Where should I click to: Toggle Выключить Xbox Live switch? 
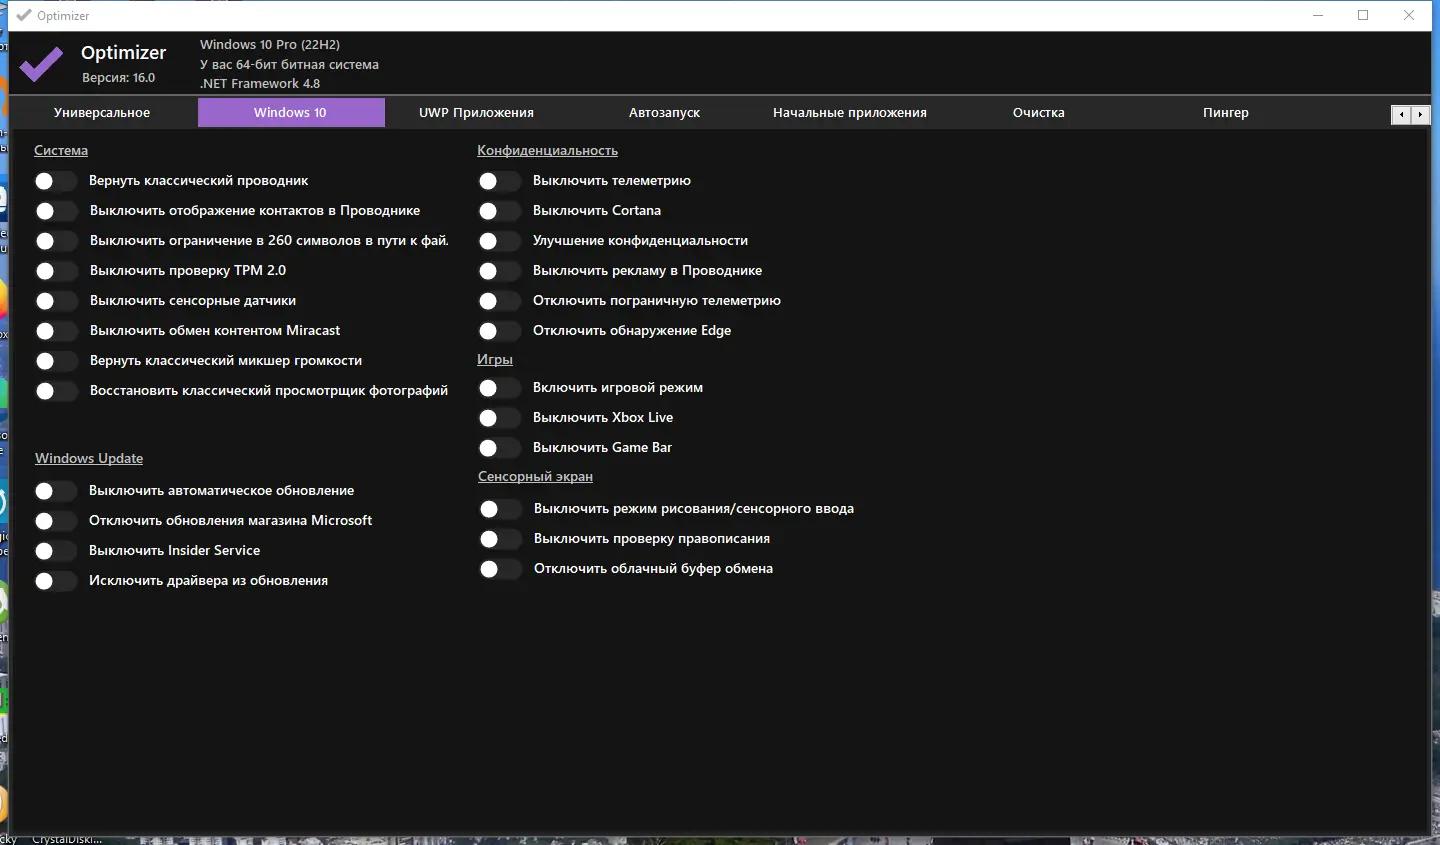pos(499,418)
